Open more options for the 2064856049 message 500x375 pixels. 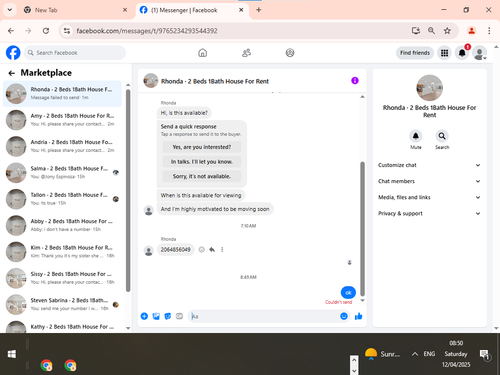coord(222,249)
